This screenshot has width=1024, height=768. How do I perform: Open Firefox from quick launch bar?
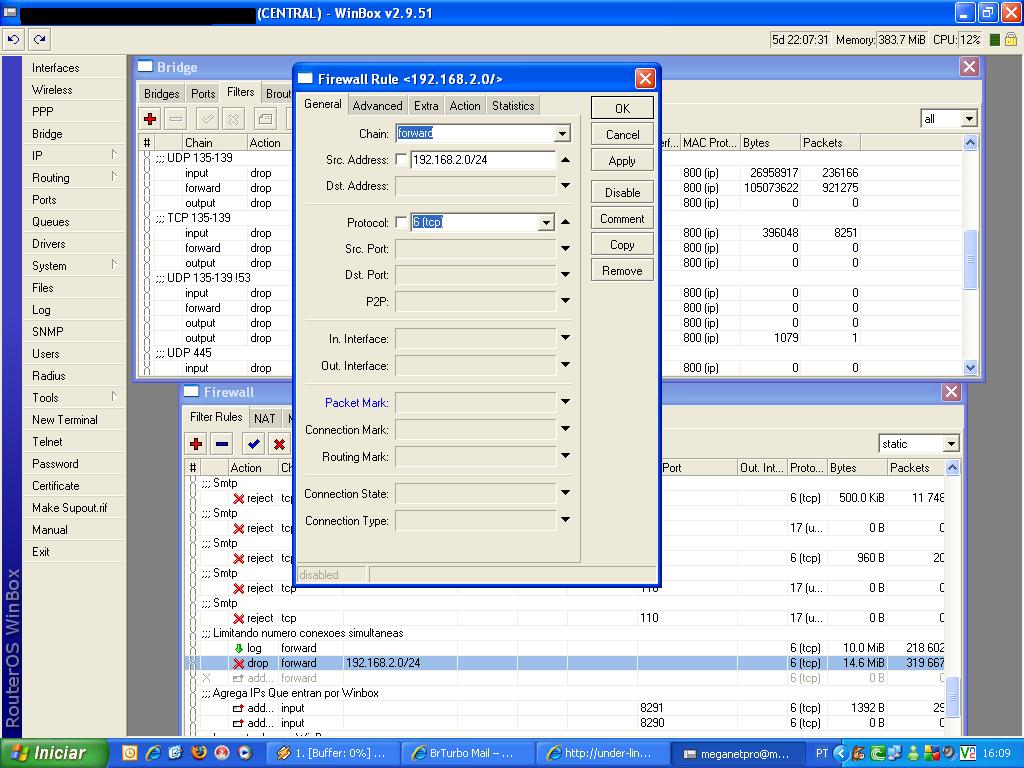(x=198, y=753)
